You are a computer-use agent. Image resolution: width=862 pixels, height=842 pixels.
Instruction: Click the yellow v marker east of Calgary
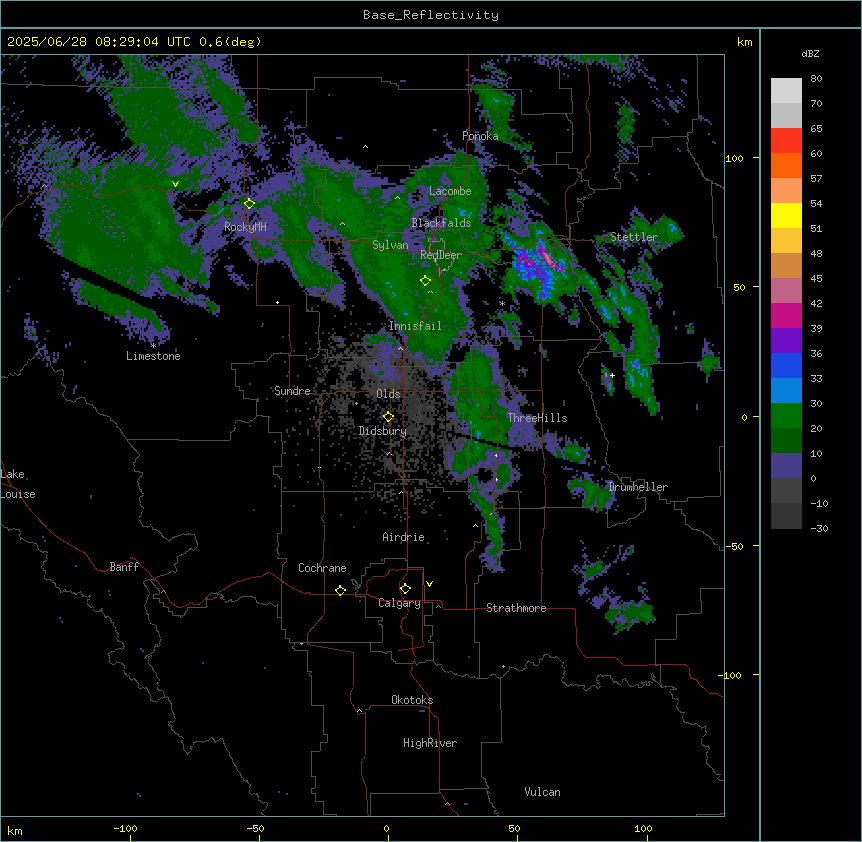click(429, 584)
